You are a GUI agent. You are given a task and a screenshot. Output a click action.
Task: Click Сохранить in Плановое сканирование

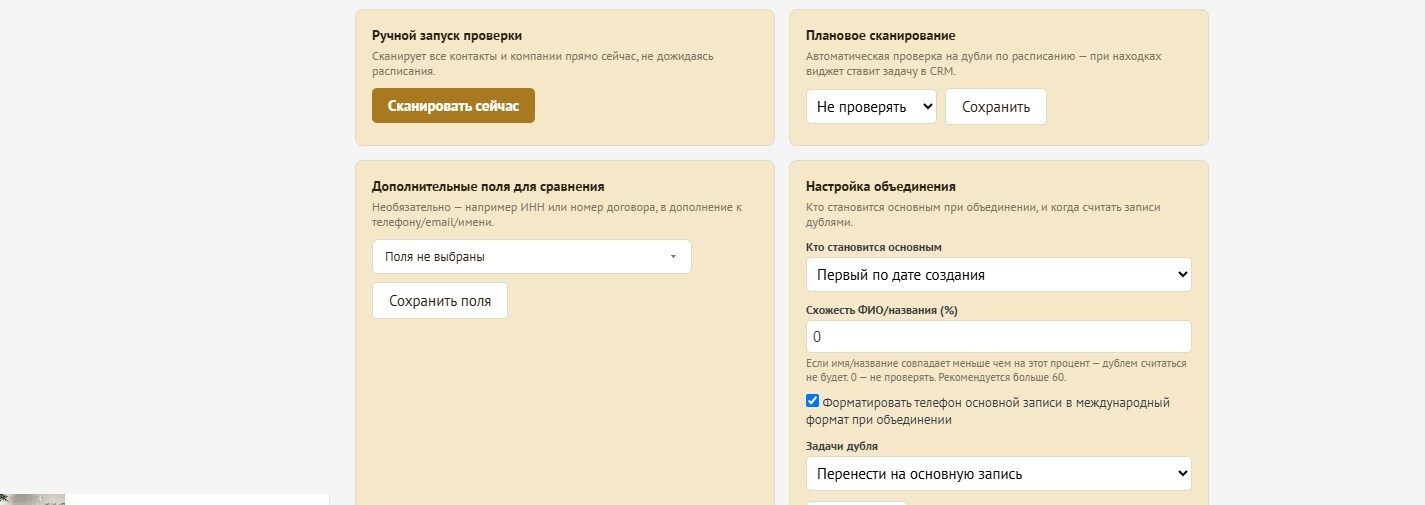coord(995,107)
